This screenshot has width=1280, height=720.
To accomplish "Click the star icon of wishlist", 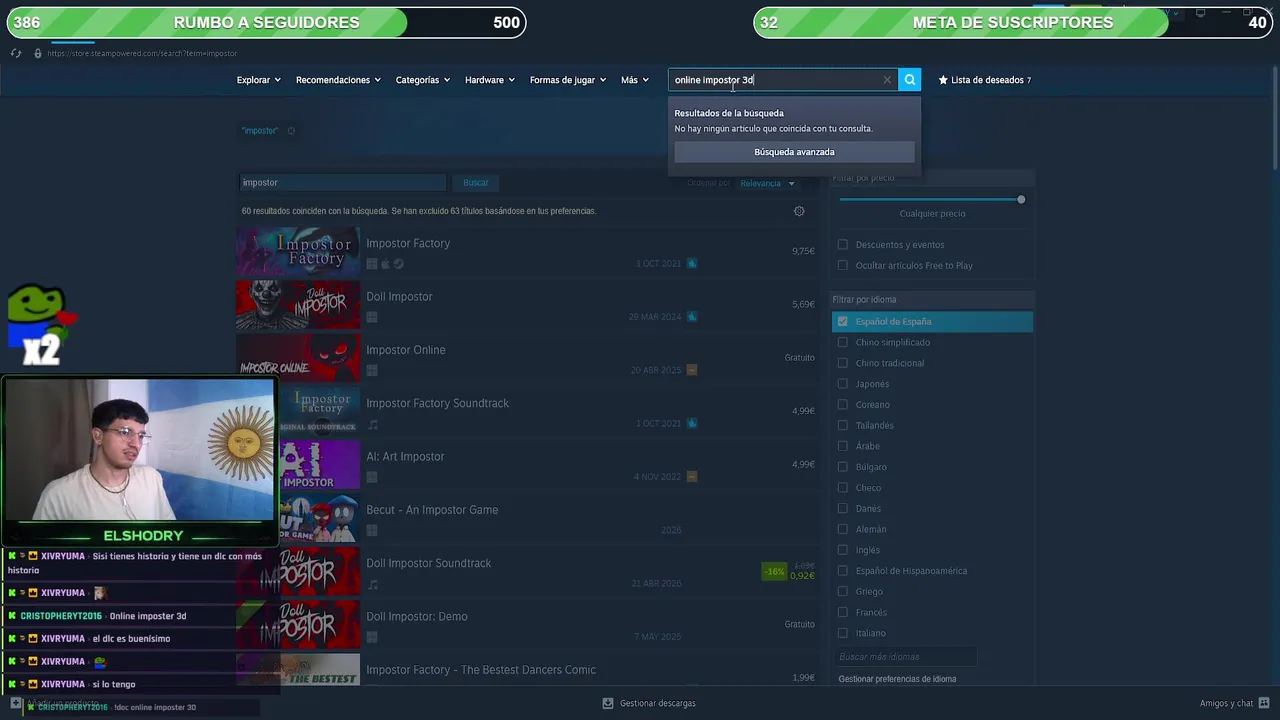I will click(x=943, y=80).
